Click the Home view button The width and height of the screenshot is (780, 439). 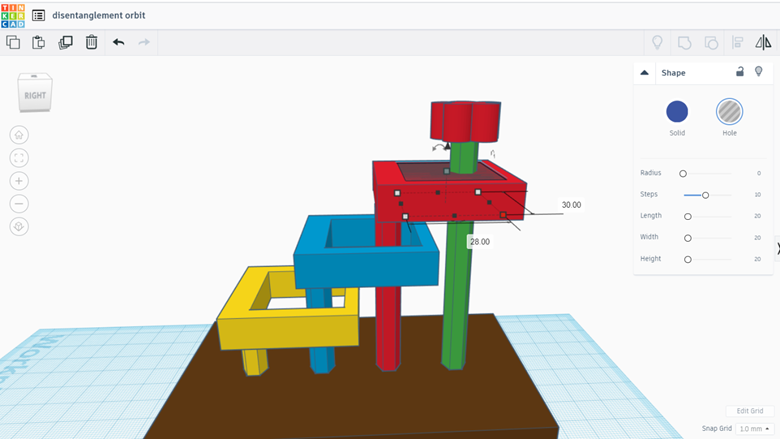click(19, 135)
